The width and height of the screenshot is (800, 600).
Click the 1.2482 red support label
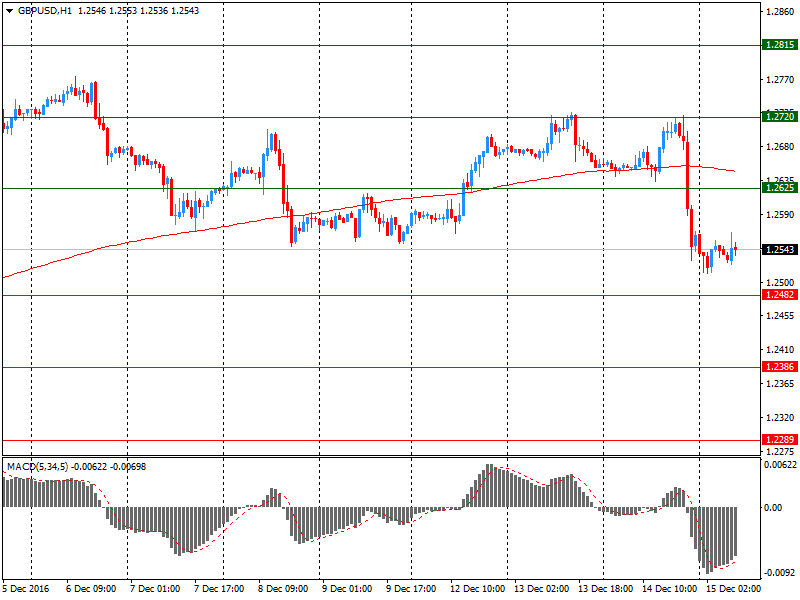780,295
